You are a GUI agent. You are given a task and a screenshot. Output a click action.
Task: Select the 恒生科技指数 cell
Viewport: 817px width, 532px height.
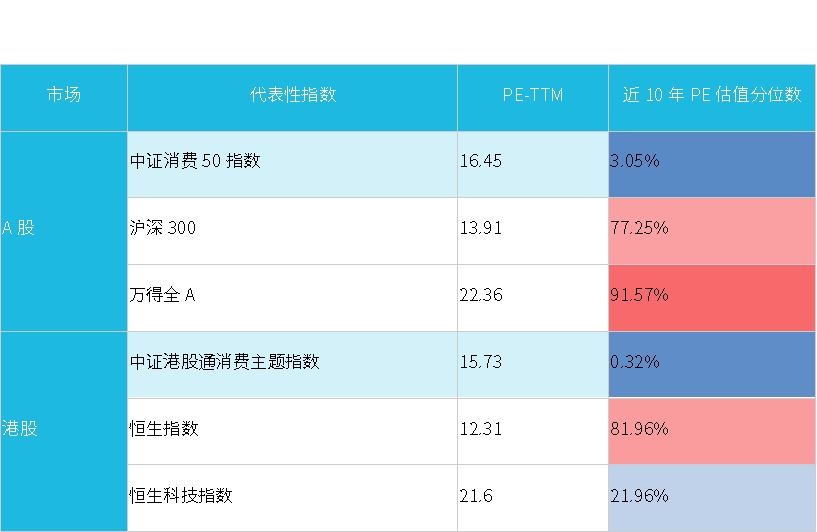[292, 496]
